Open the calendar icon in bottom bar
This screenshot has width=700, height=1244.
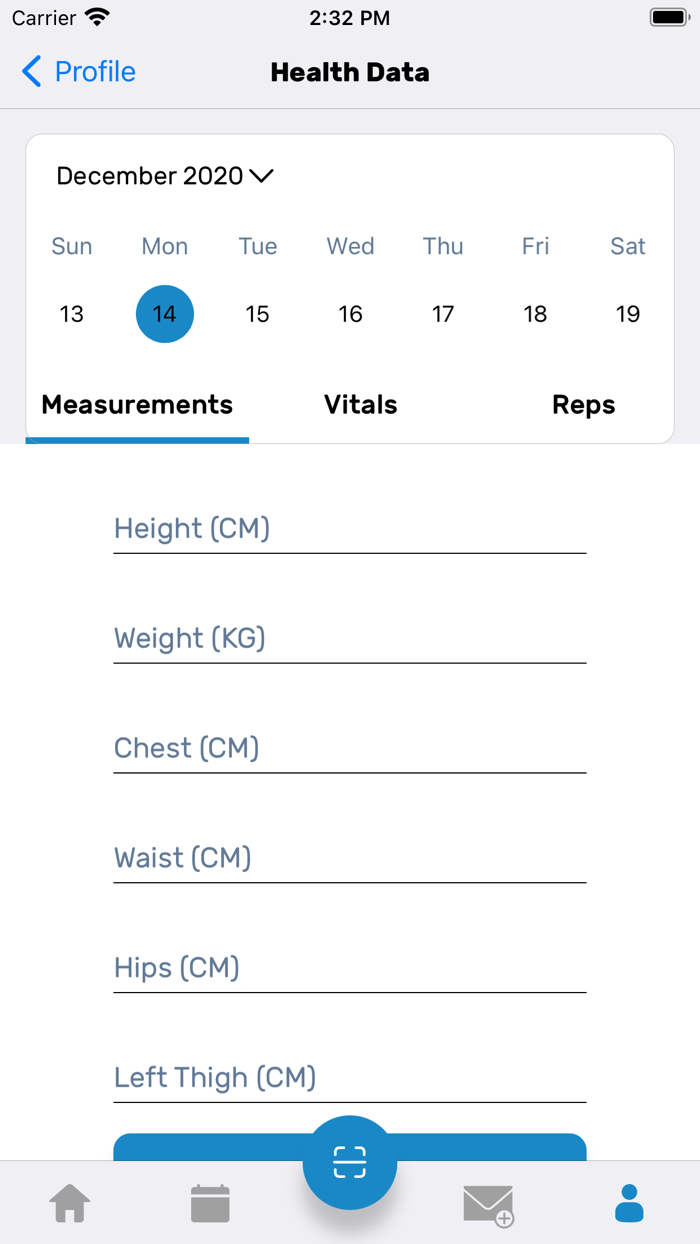tap(209, 1203)
